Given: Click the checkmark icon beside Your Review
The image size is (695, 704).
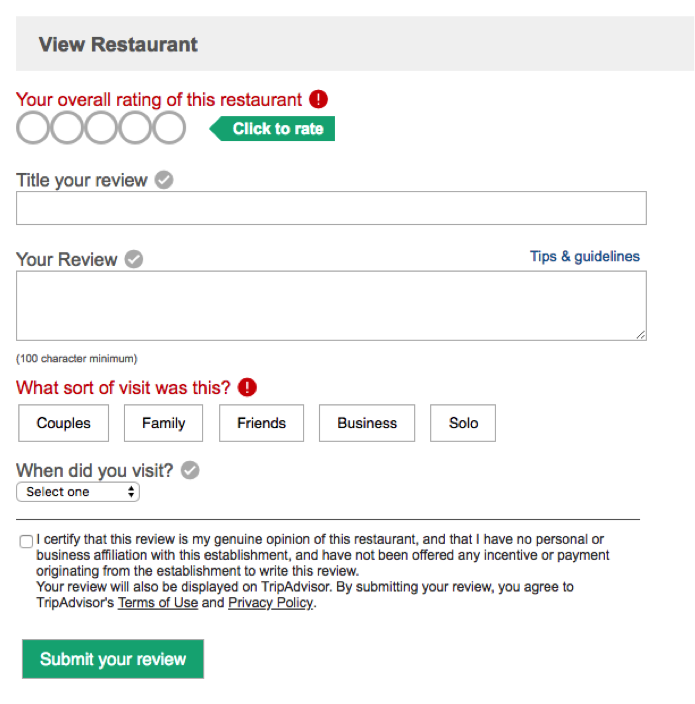Looking at the screenshot, I should pos(134,259).
